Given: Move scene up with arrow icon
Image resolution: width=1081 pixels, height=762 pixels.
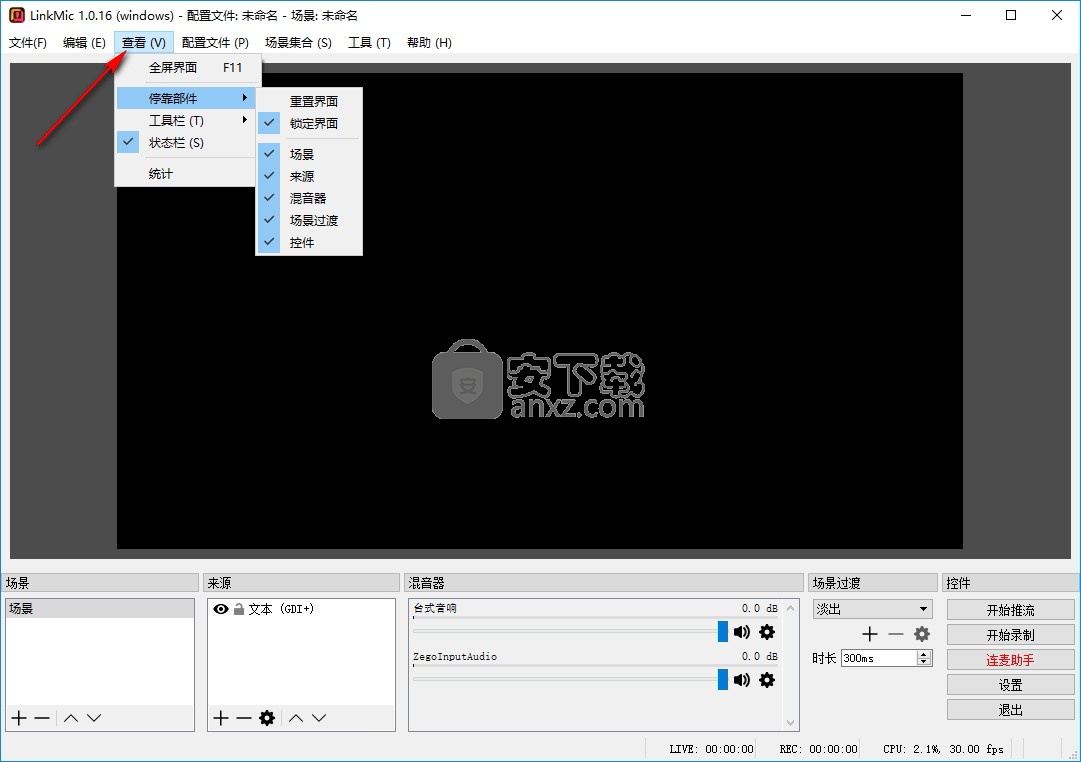Looking at the screenshot, I should pos(71,718).
